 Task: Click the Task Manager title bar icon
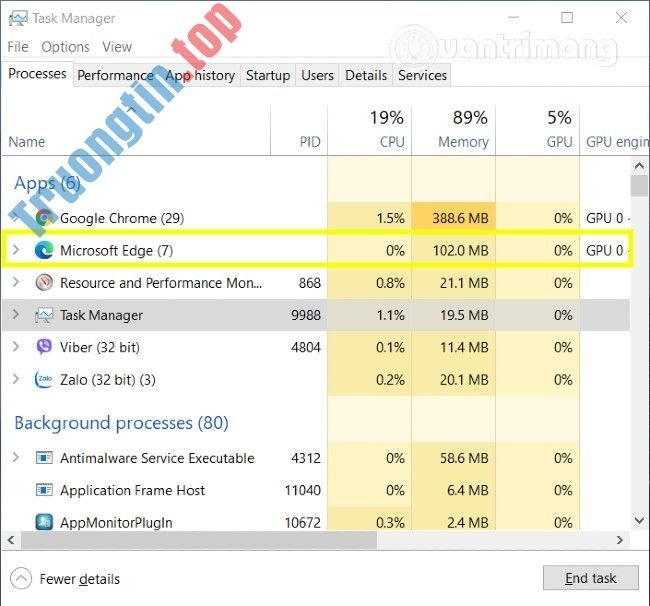point(18,18)
